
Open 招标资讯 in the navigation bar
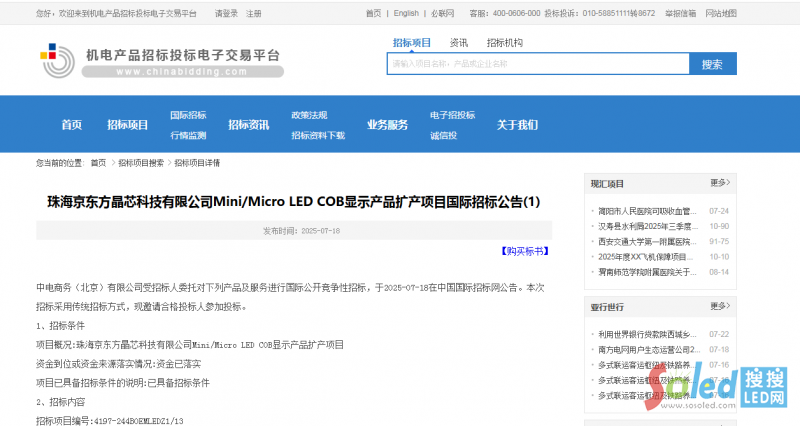pos(248,125)
